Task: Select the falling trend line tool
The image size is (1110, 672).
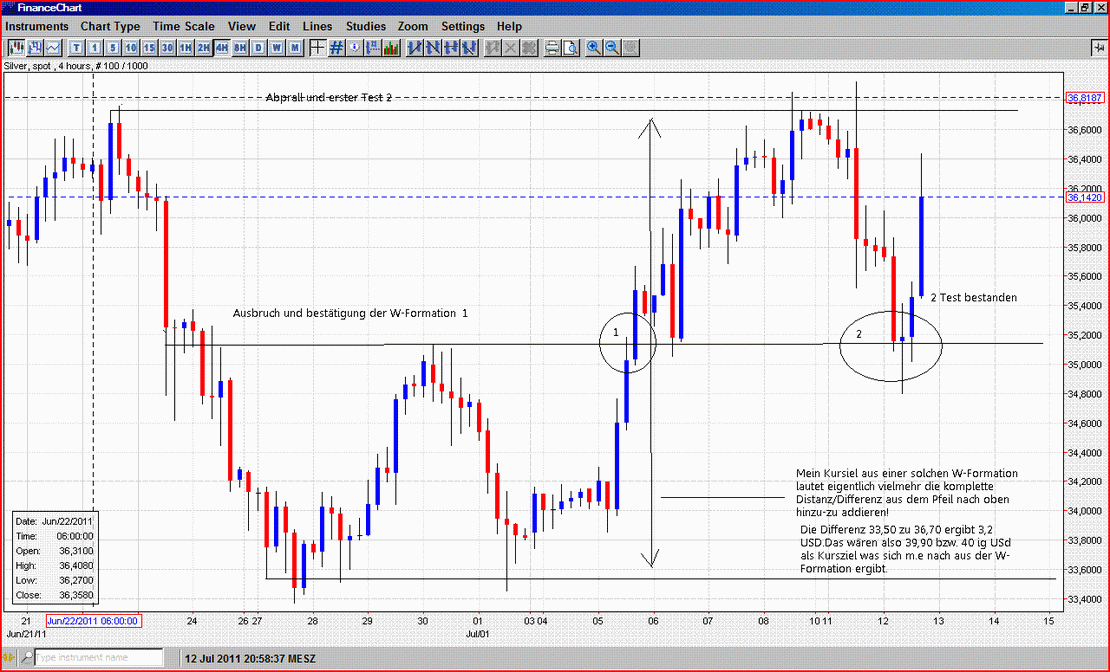Action: (433, 47)
